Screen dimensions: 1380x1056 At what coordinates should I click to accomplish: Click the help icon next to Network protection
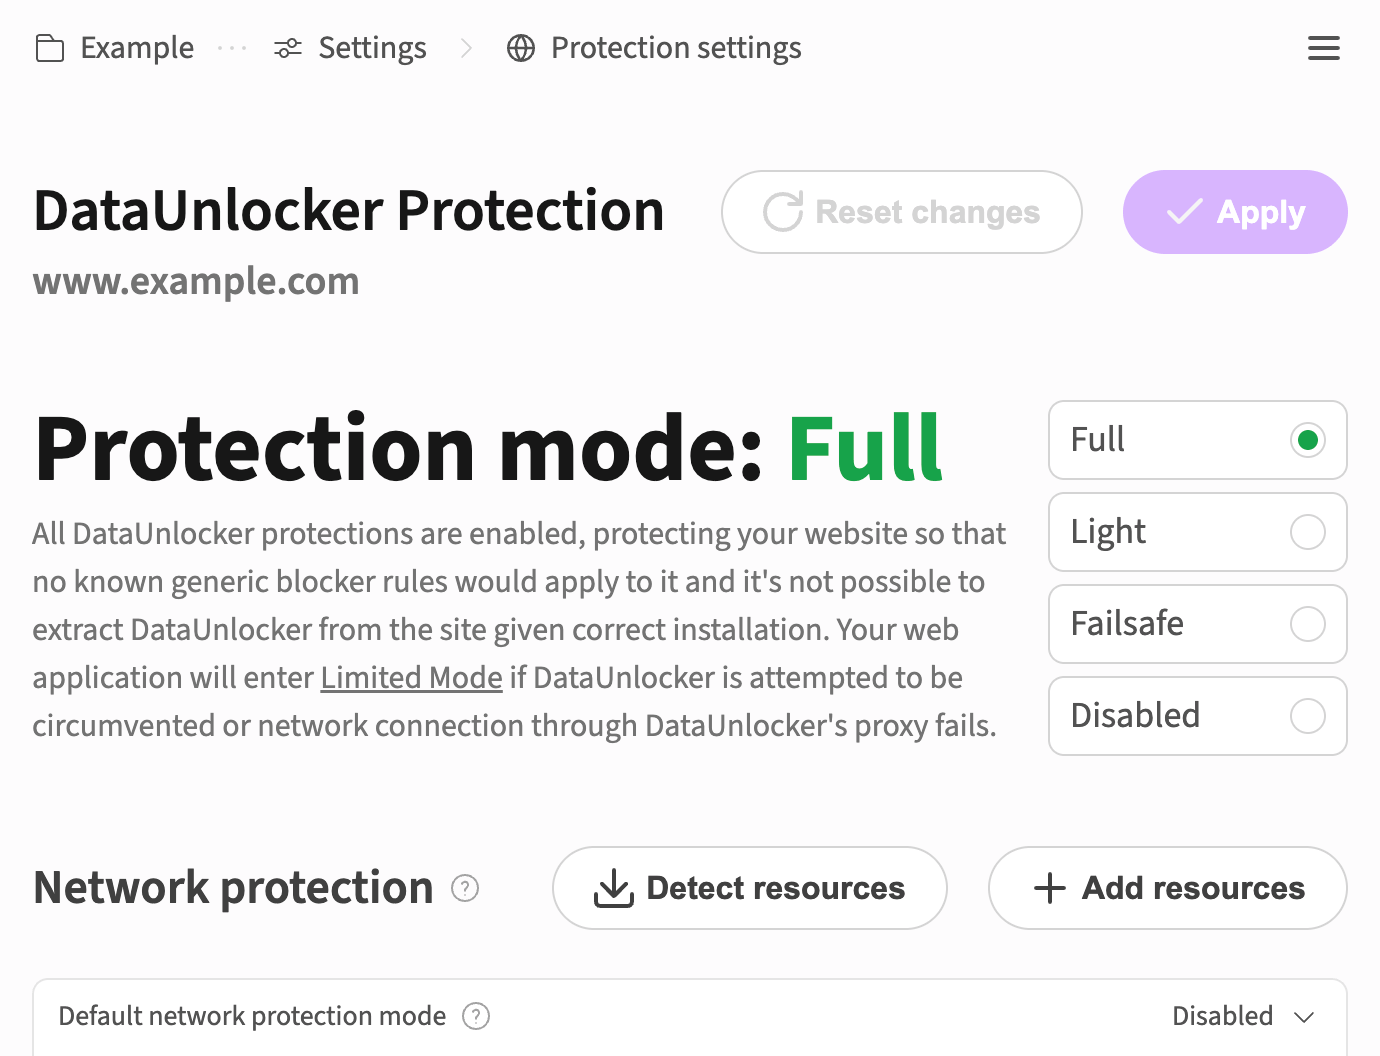coord(465,888)
